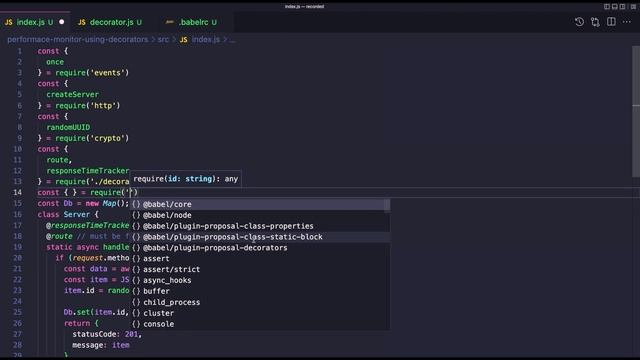Click module icon beside @babel/core

click(136, 204)
